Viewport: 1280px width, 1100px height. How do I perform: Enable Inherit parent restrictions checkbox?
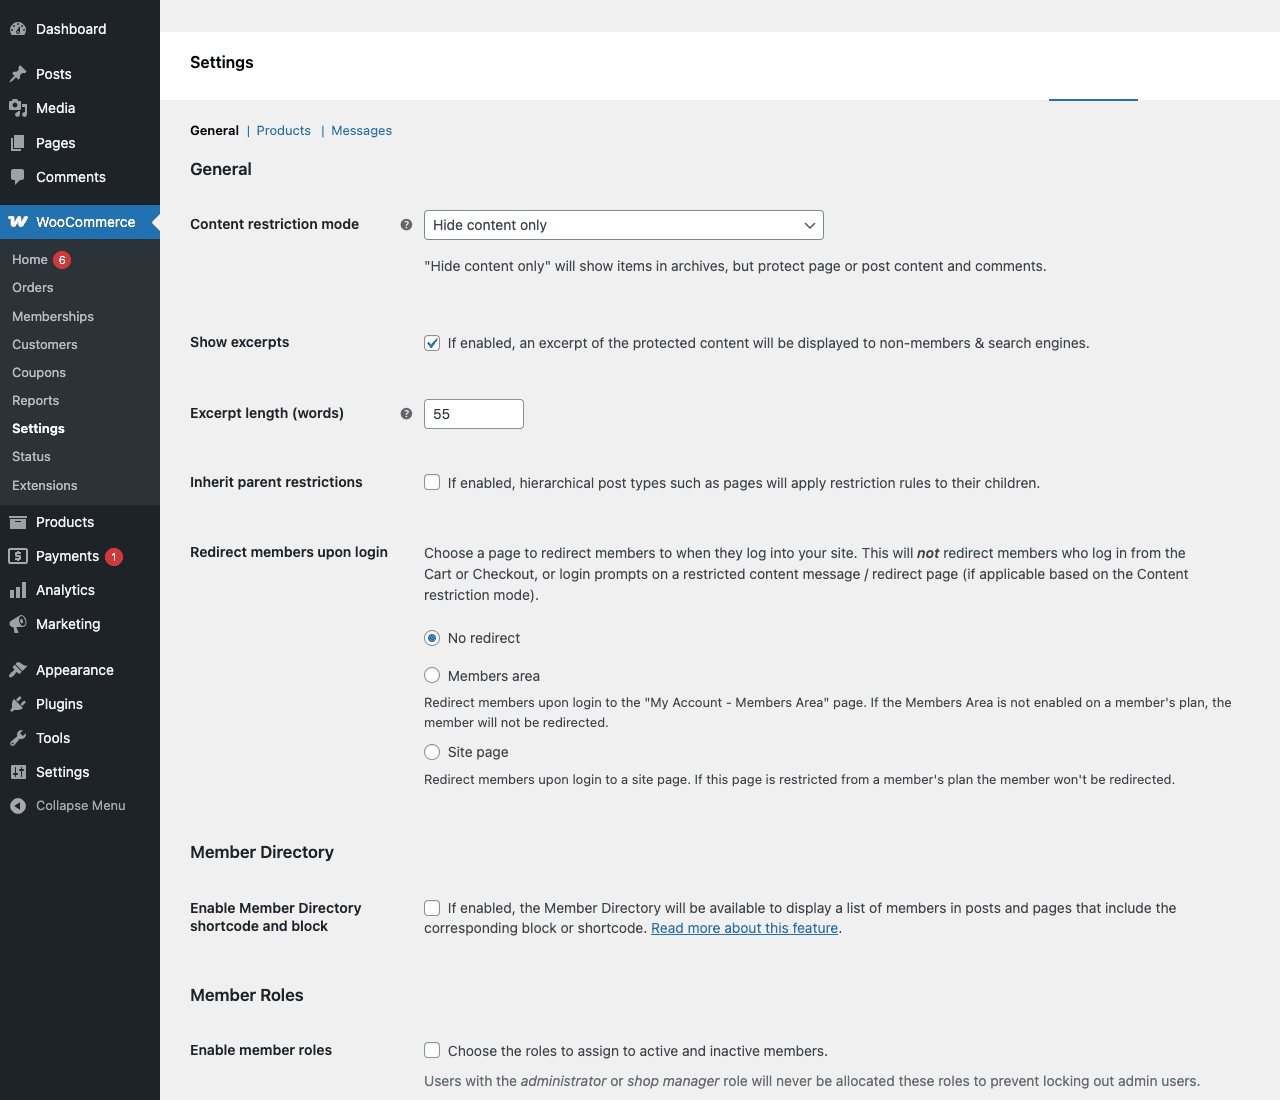pyautogui.click(x=432, y=482)
